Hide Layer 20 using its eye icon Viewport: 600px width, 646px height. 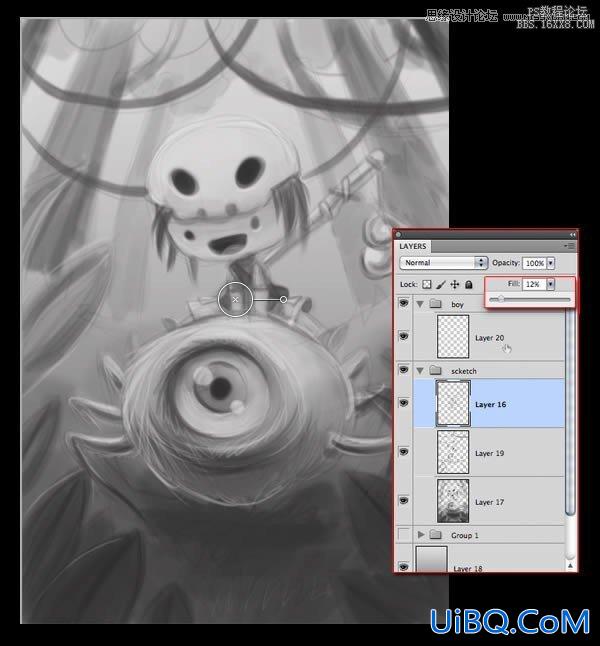point(404,337)
